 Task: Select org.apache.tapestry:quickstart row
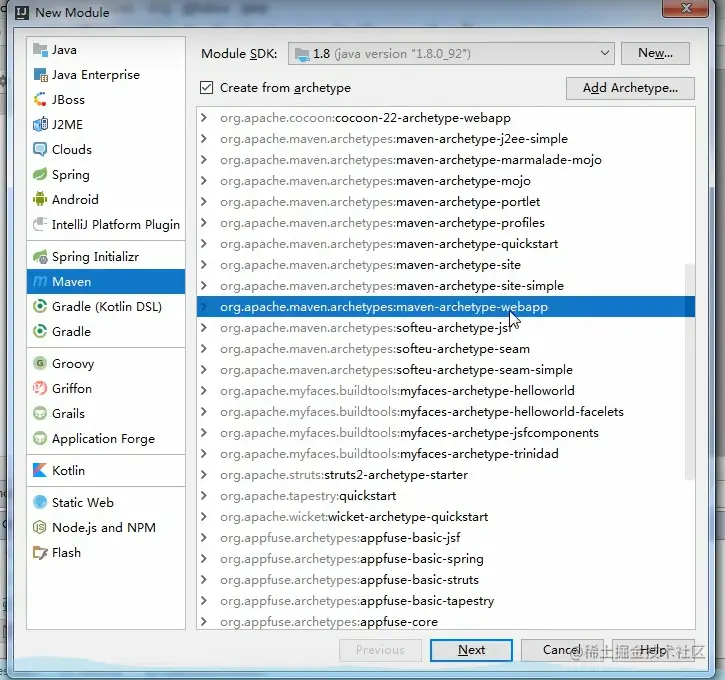446,496
